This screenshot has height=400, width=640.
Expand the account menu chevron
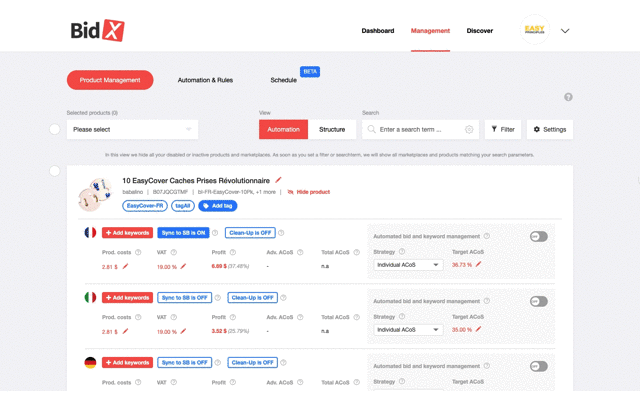coord(565,31)
